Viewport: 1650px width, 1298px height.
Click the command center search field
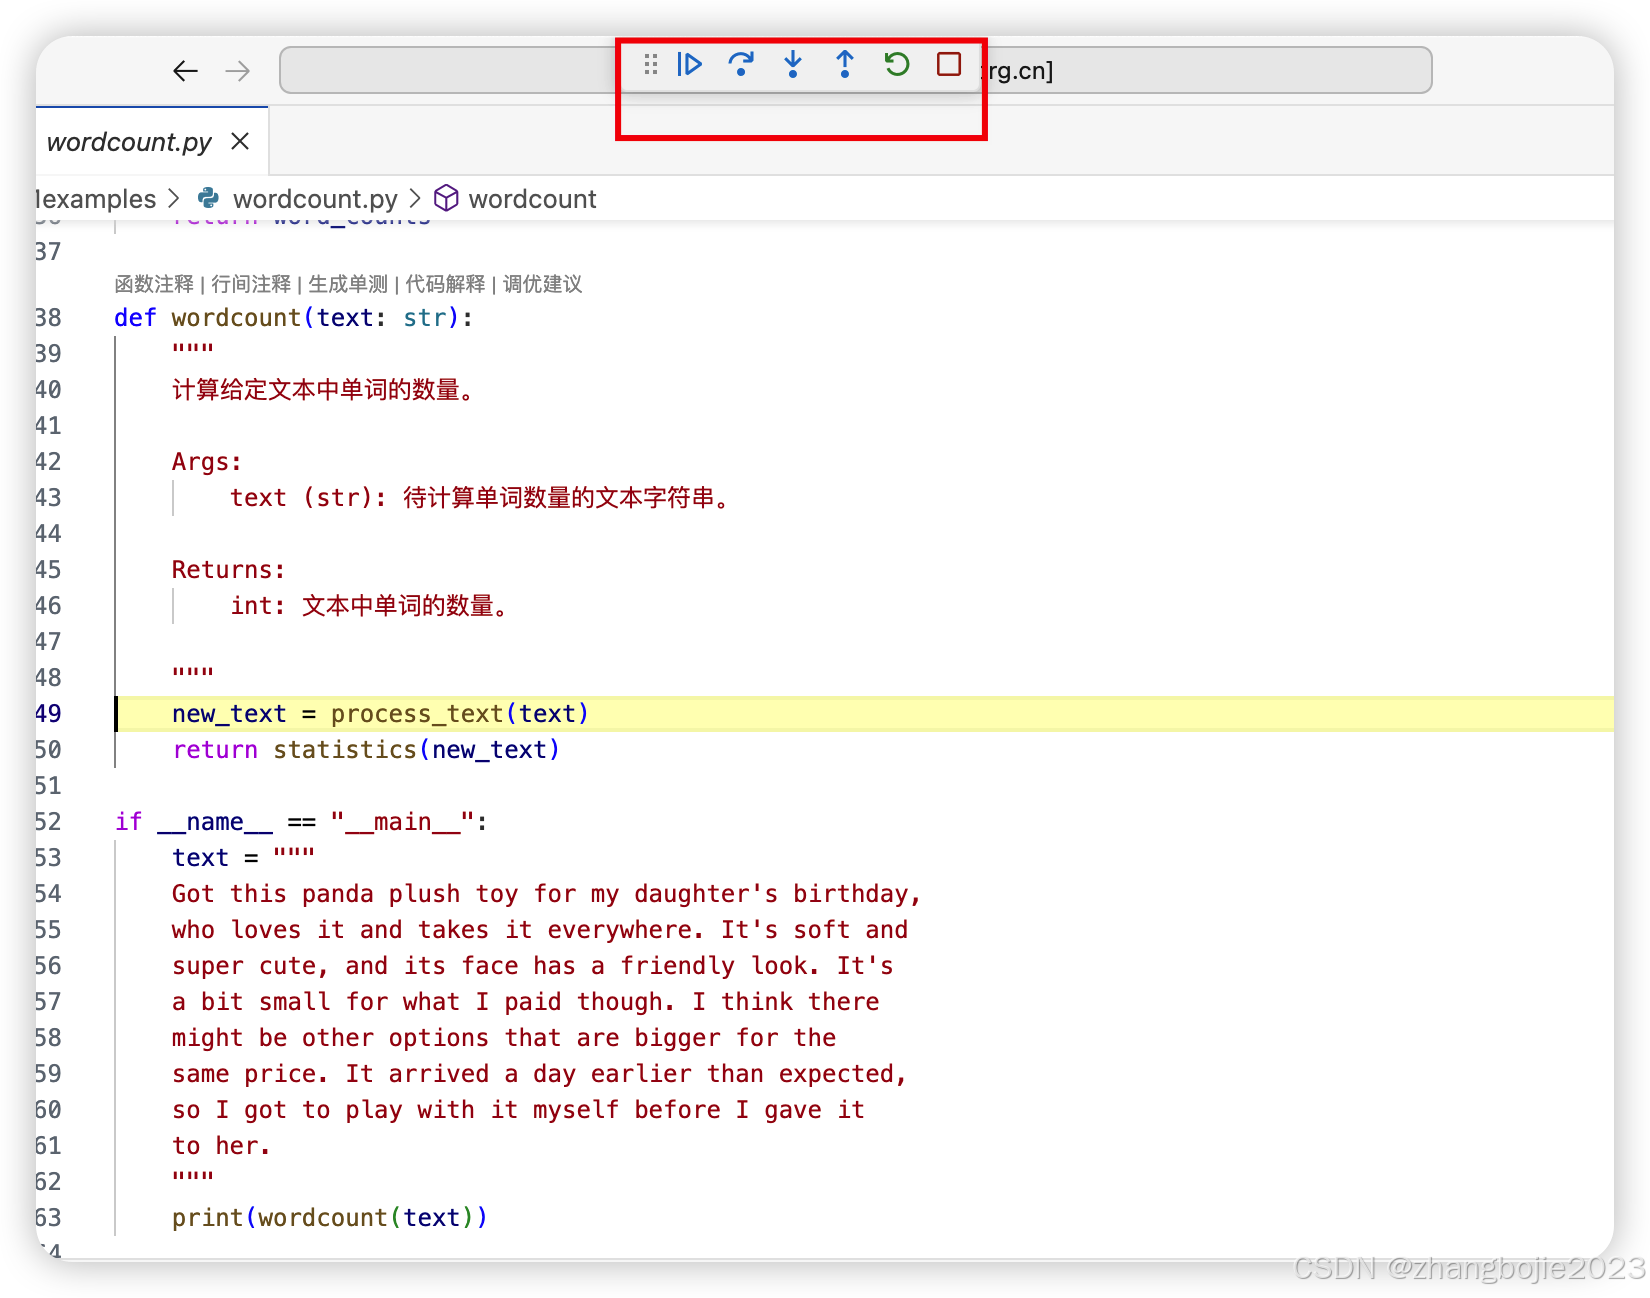click(855, 70)
